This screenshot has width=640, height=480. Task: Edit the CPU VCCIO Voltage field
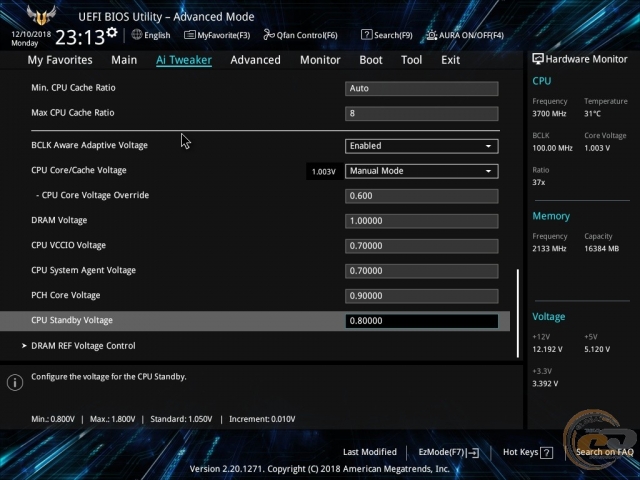click(x=422, y=246)
